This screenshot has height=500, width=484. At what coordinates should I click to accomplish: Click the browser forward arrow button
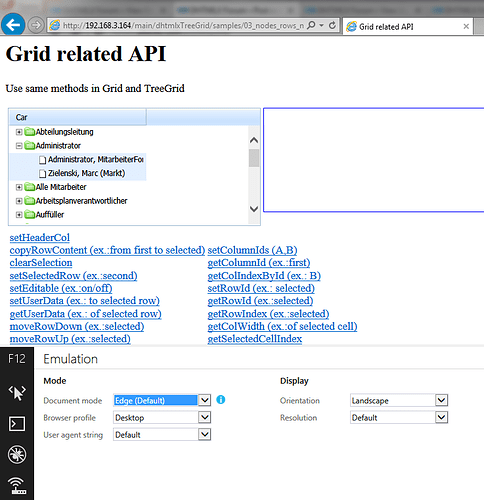35,25
